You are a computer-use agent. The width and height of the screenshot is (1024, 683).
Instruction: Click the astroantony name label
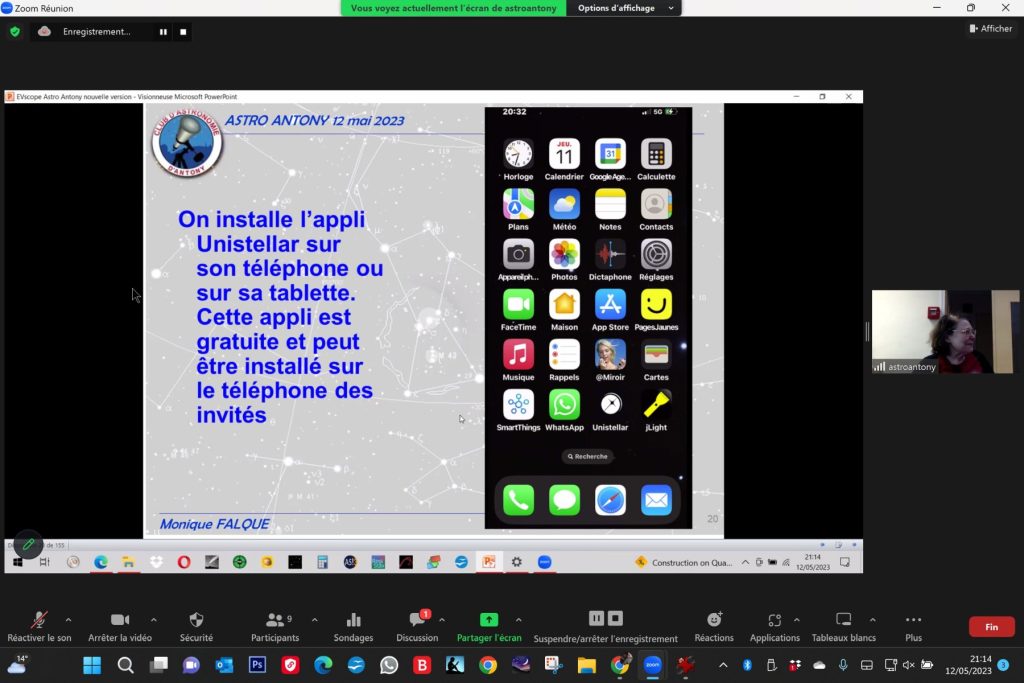pos(912,367)
